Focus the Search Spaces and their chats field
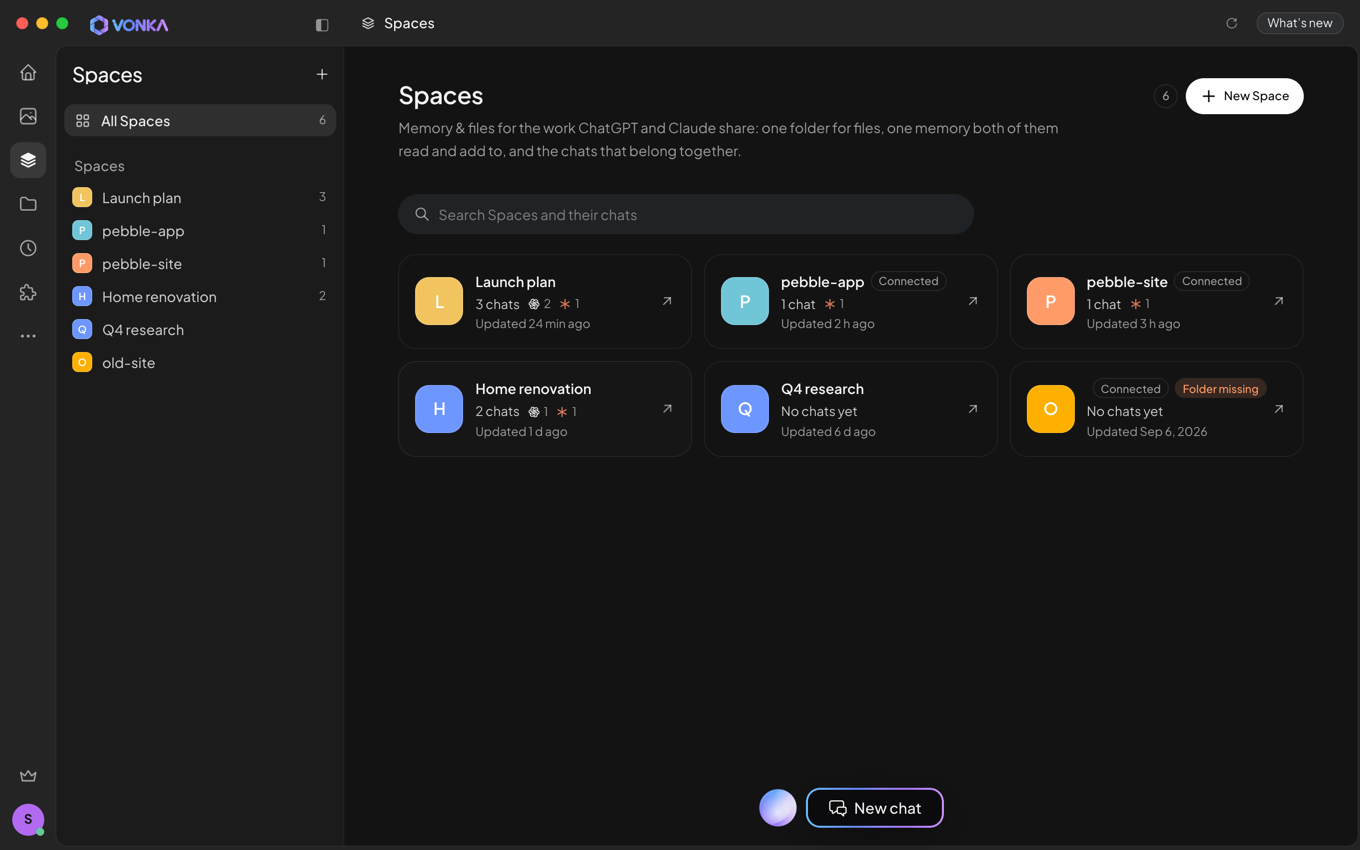Screen dimensions: 1360x850 [x=686, y=214]
